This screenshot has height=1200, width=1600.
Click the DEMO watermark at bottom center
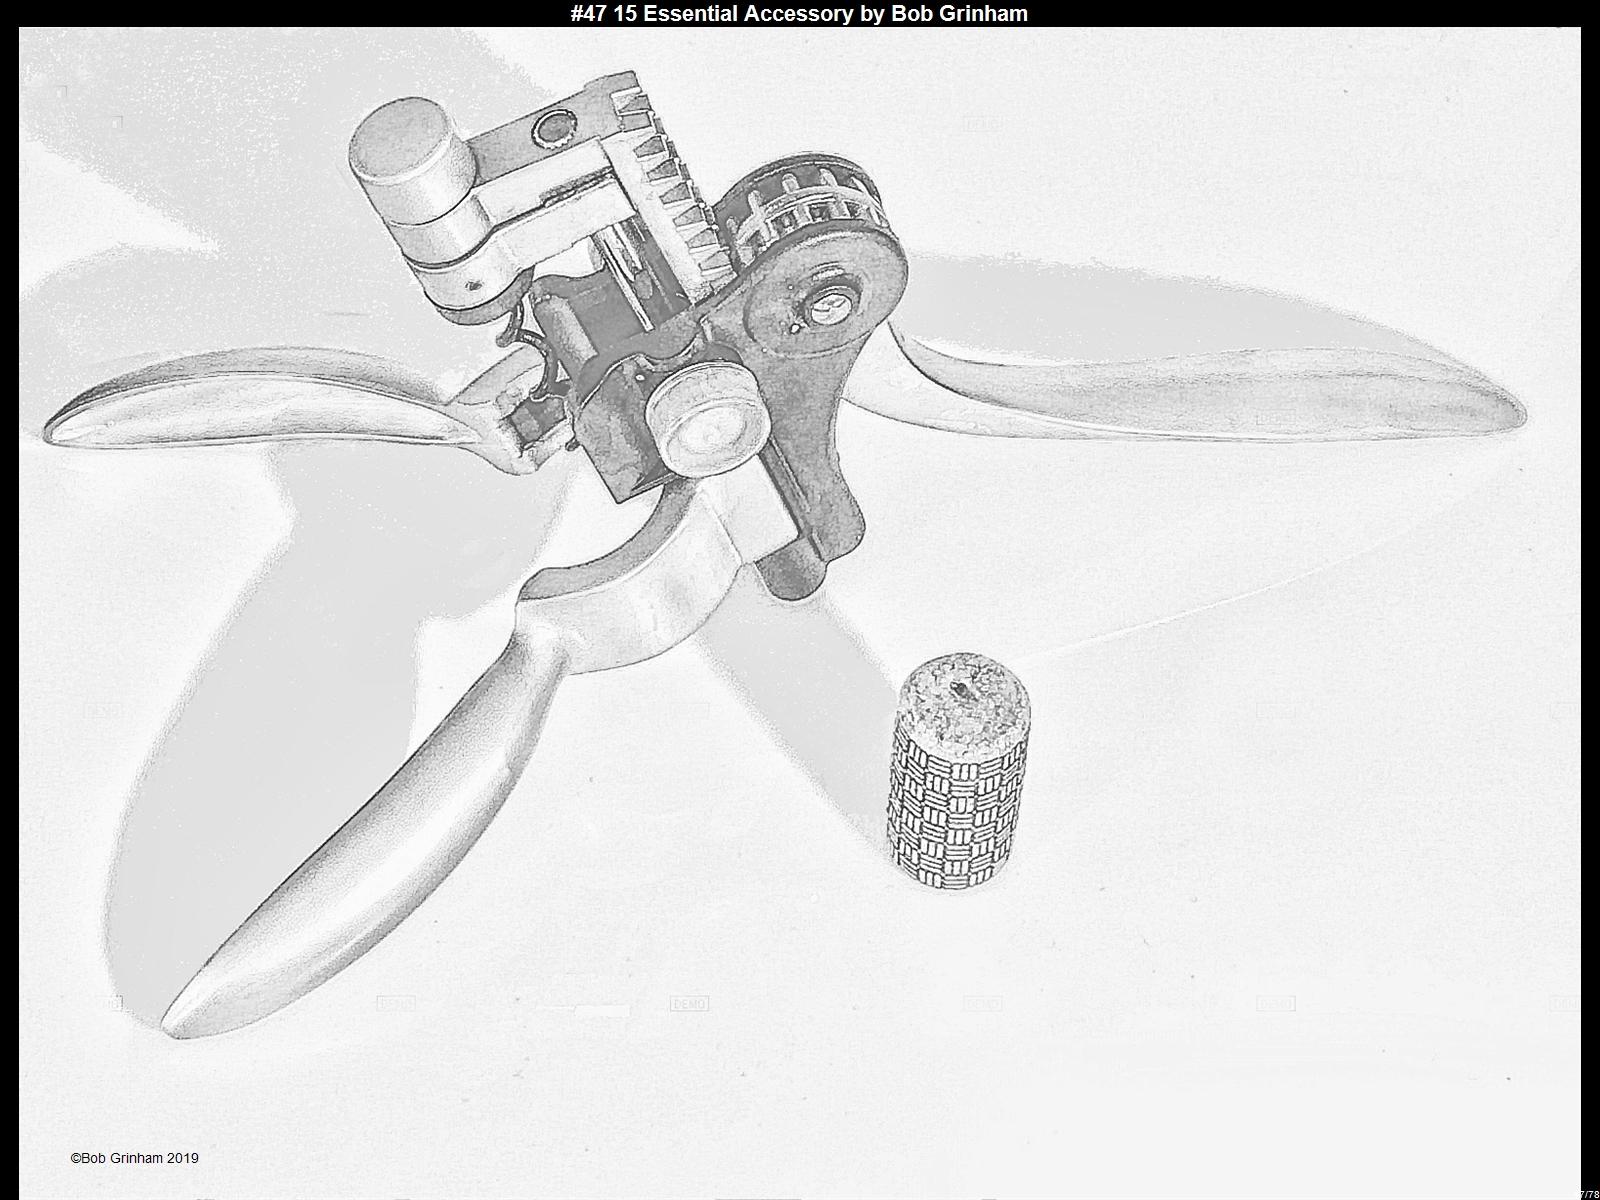coord(689,1003)
